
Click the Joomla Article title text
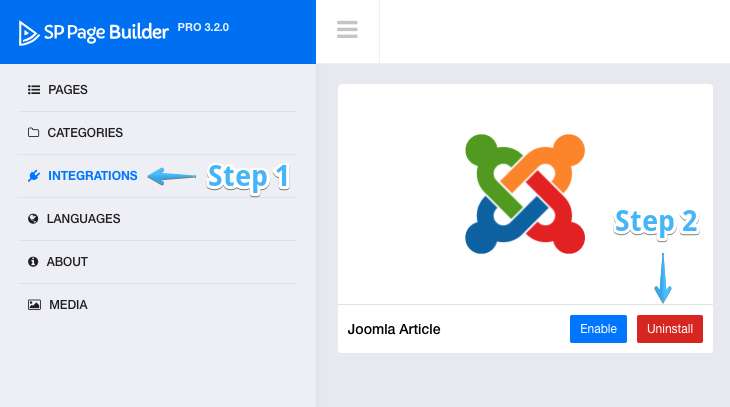point(394,329)
